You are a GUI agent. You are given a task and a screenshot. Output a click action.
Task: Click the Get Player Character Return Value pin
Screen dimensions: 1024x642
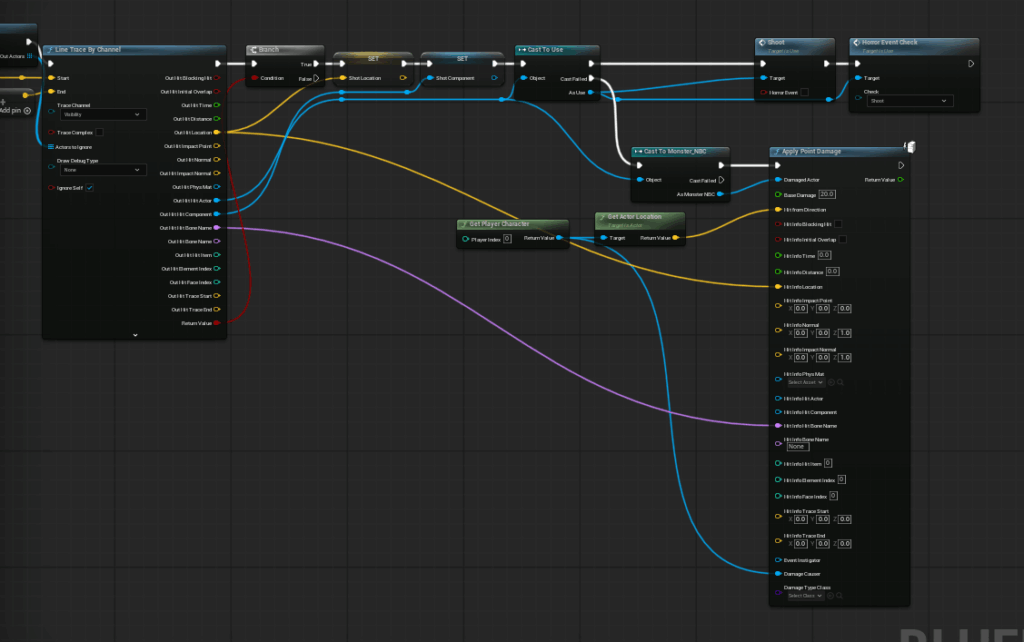tap(559, 238)
